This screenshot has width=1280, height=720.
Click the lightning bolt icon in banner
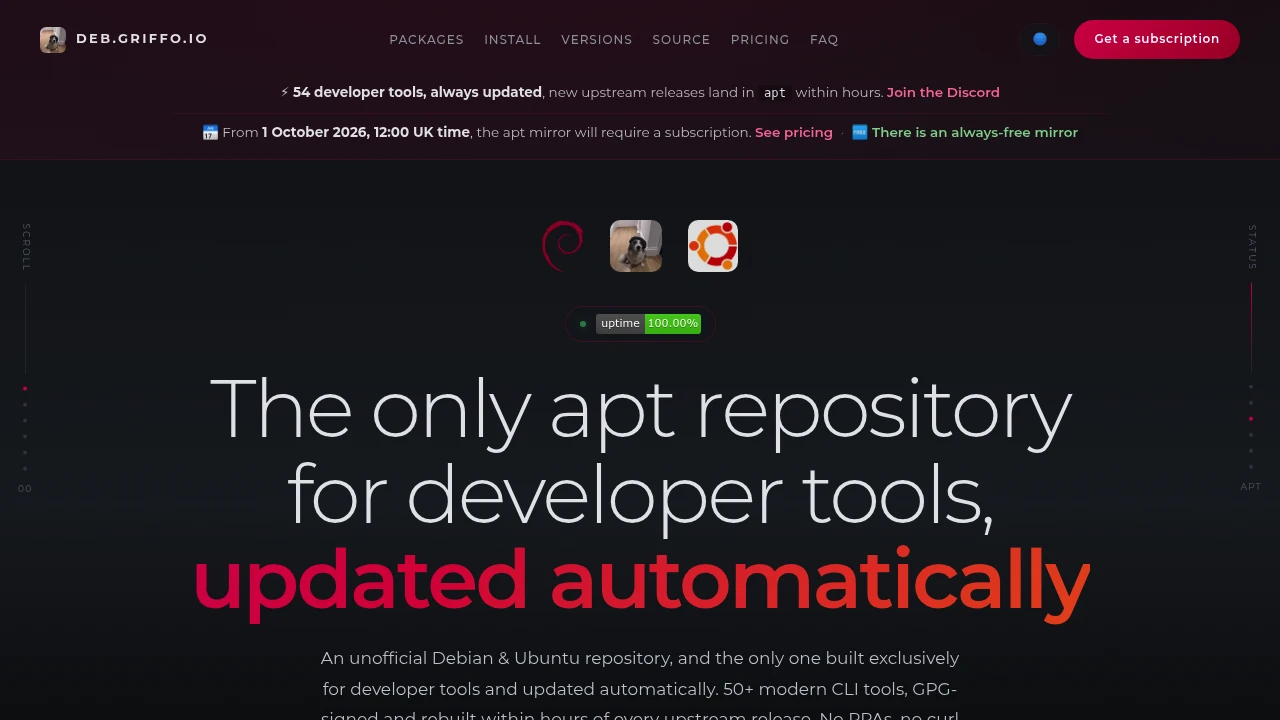coord(285,92)
